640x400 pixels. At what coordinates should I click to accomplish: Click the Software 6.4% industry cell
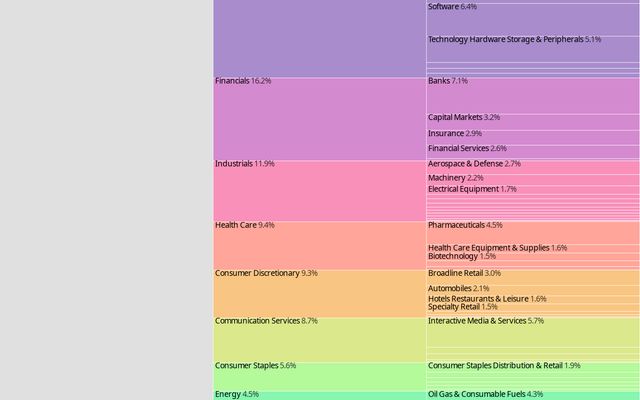[532, 16]
